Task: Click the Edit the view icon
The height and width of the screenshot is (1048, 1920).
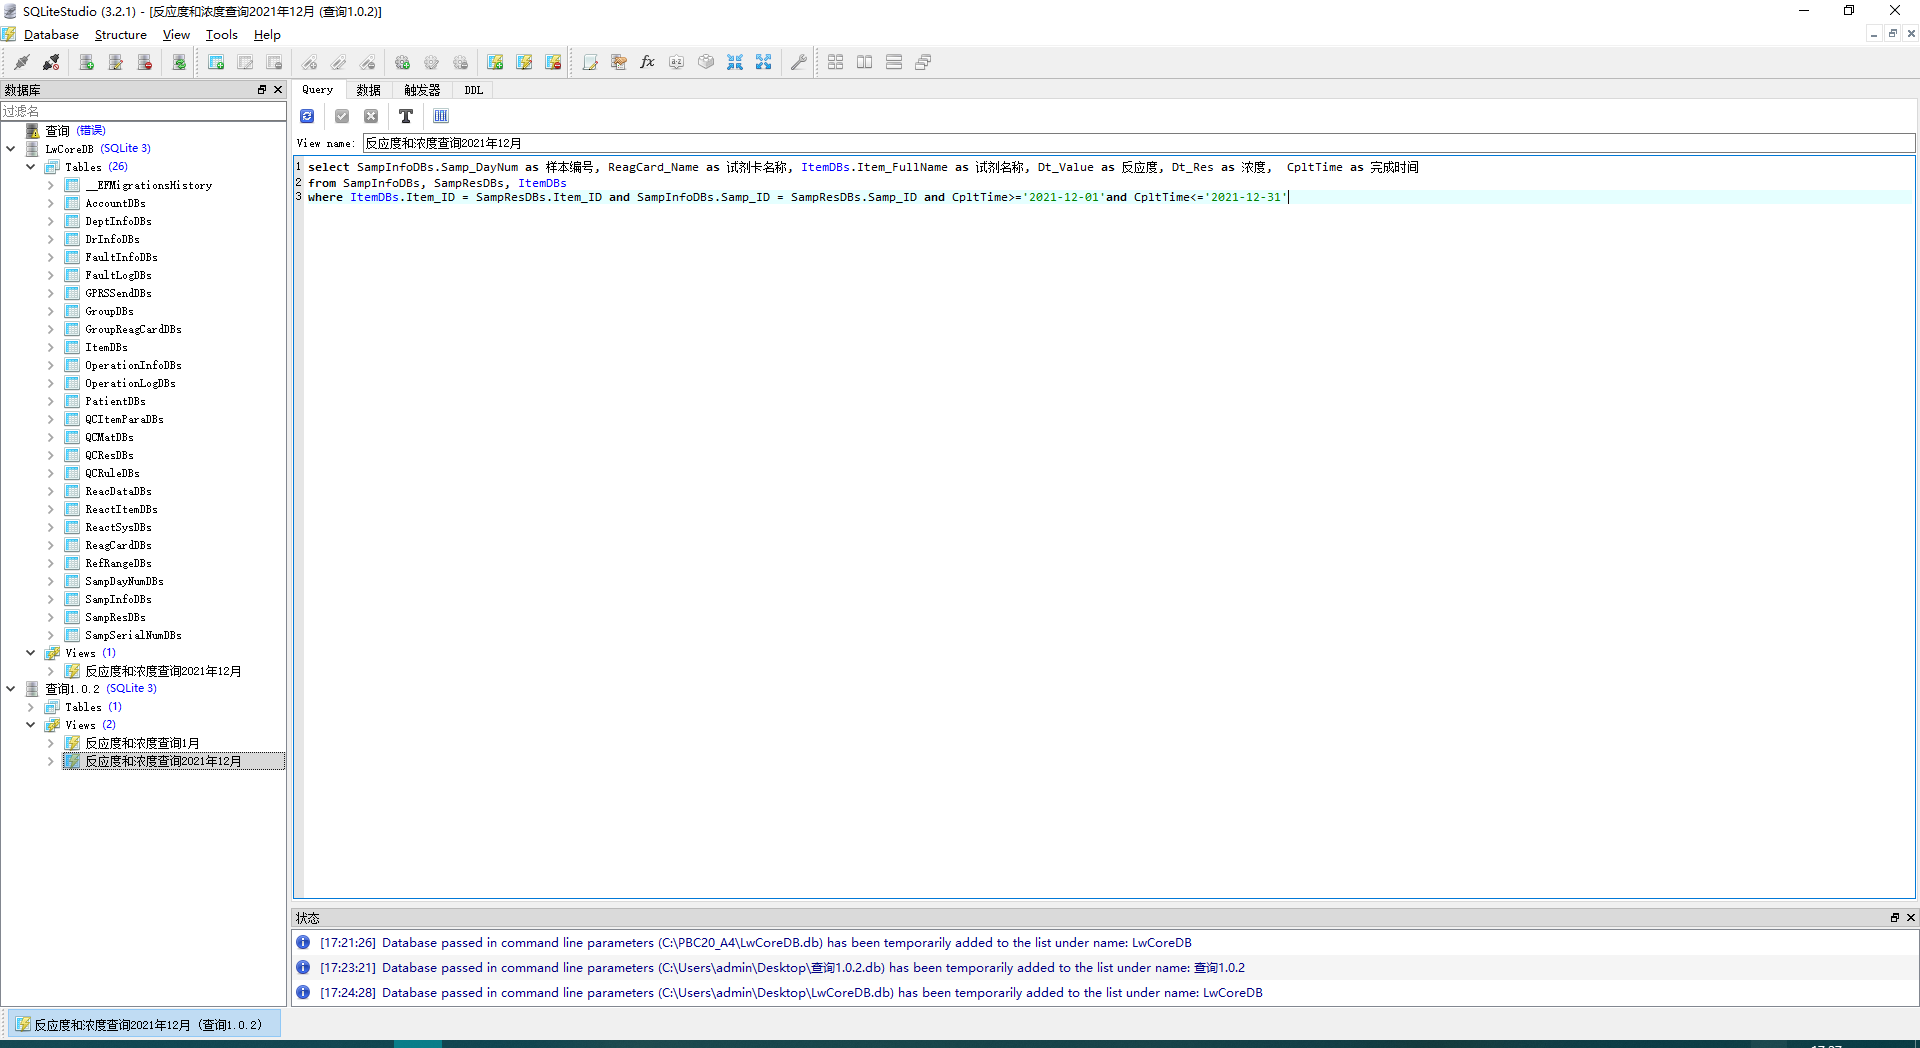Action: 524,62
